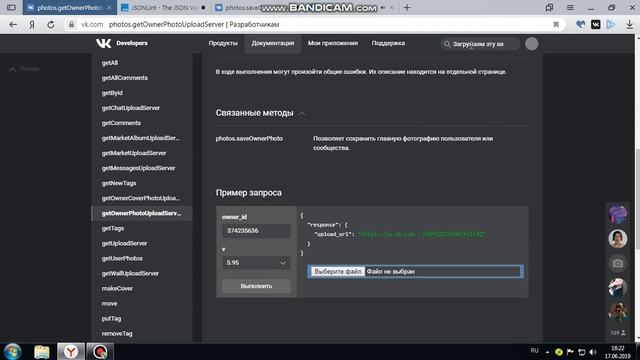
Task: Open the getComments method
Action: point(121,123)
